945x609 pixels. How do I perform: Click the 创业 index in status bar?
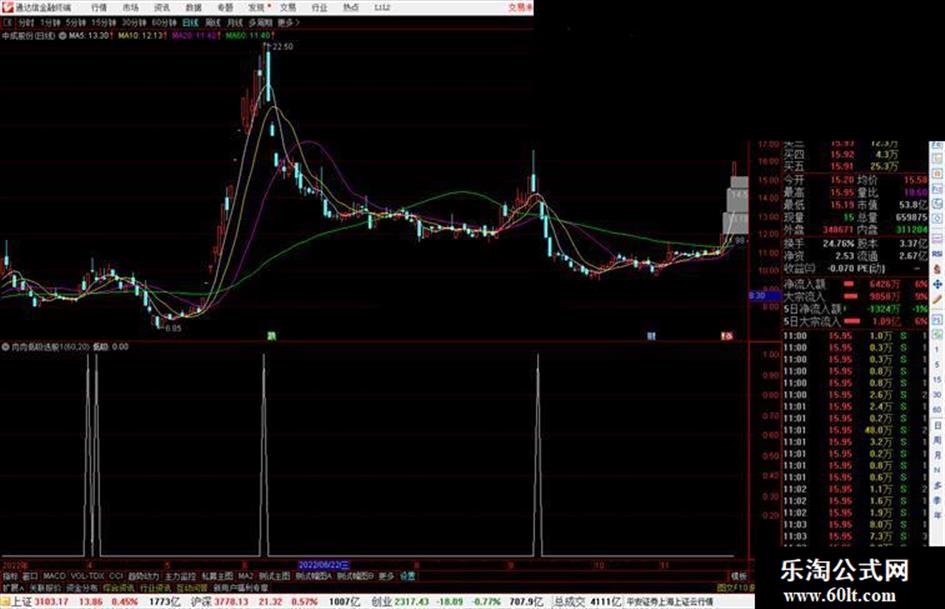click(x=381, y=602)
